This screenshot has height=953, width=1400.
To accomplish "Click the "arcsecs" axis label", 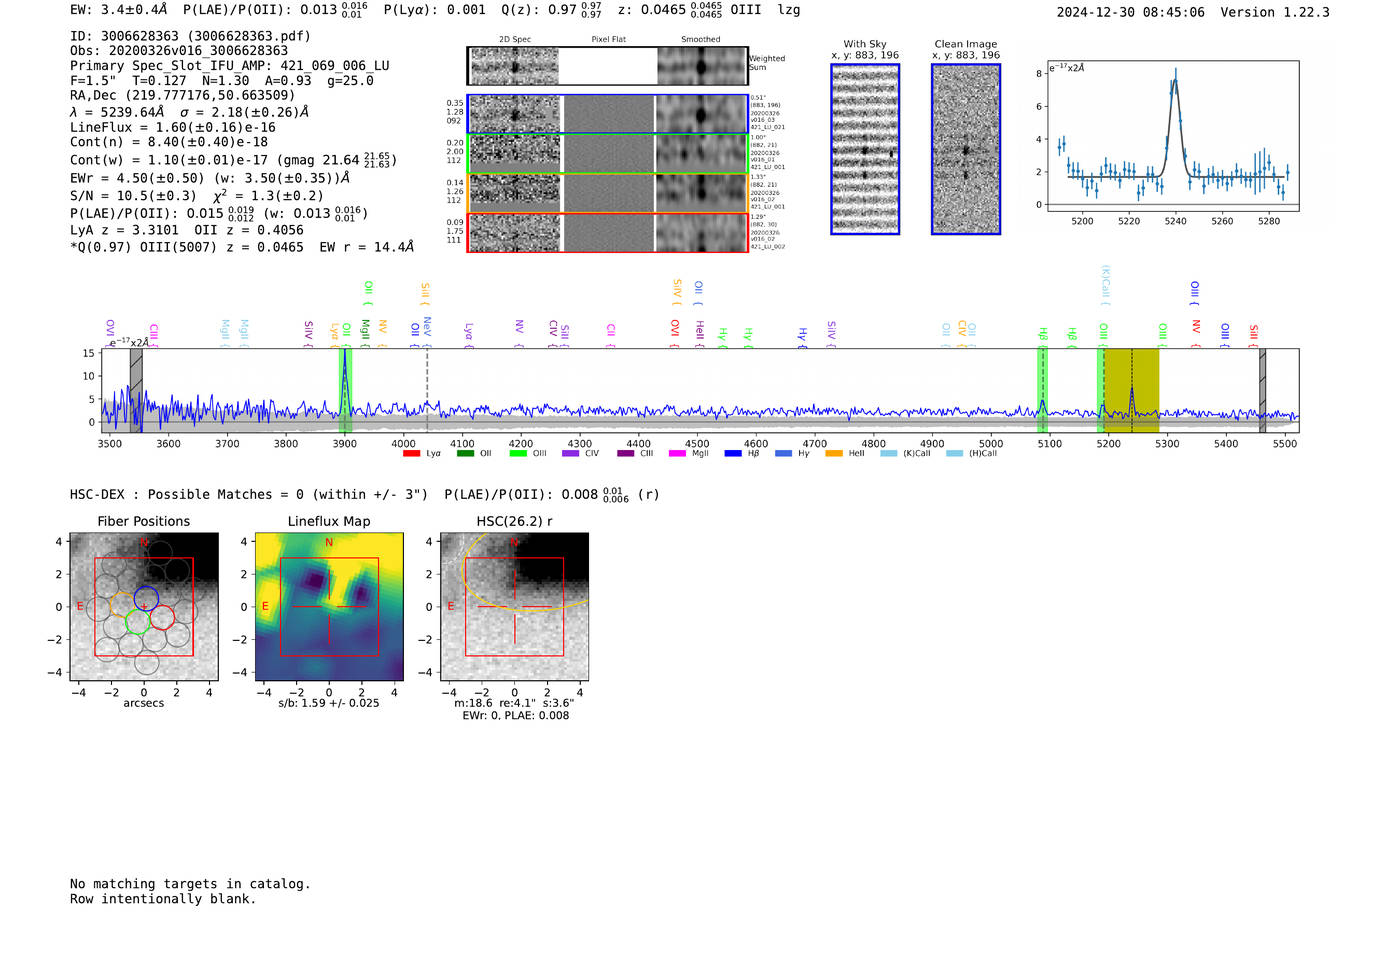I will click(144, 703).
